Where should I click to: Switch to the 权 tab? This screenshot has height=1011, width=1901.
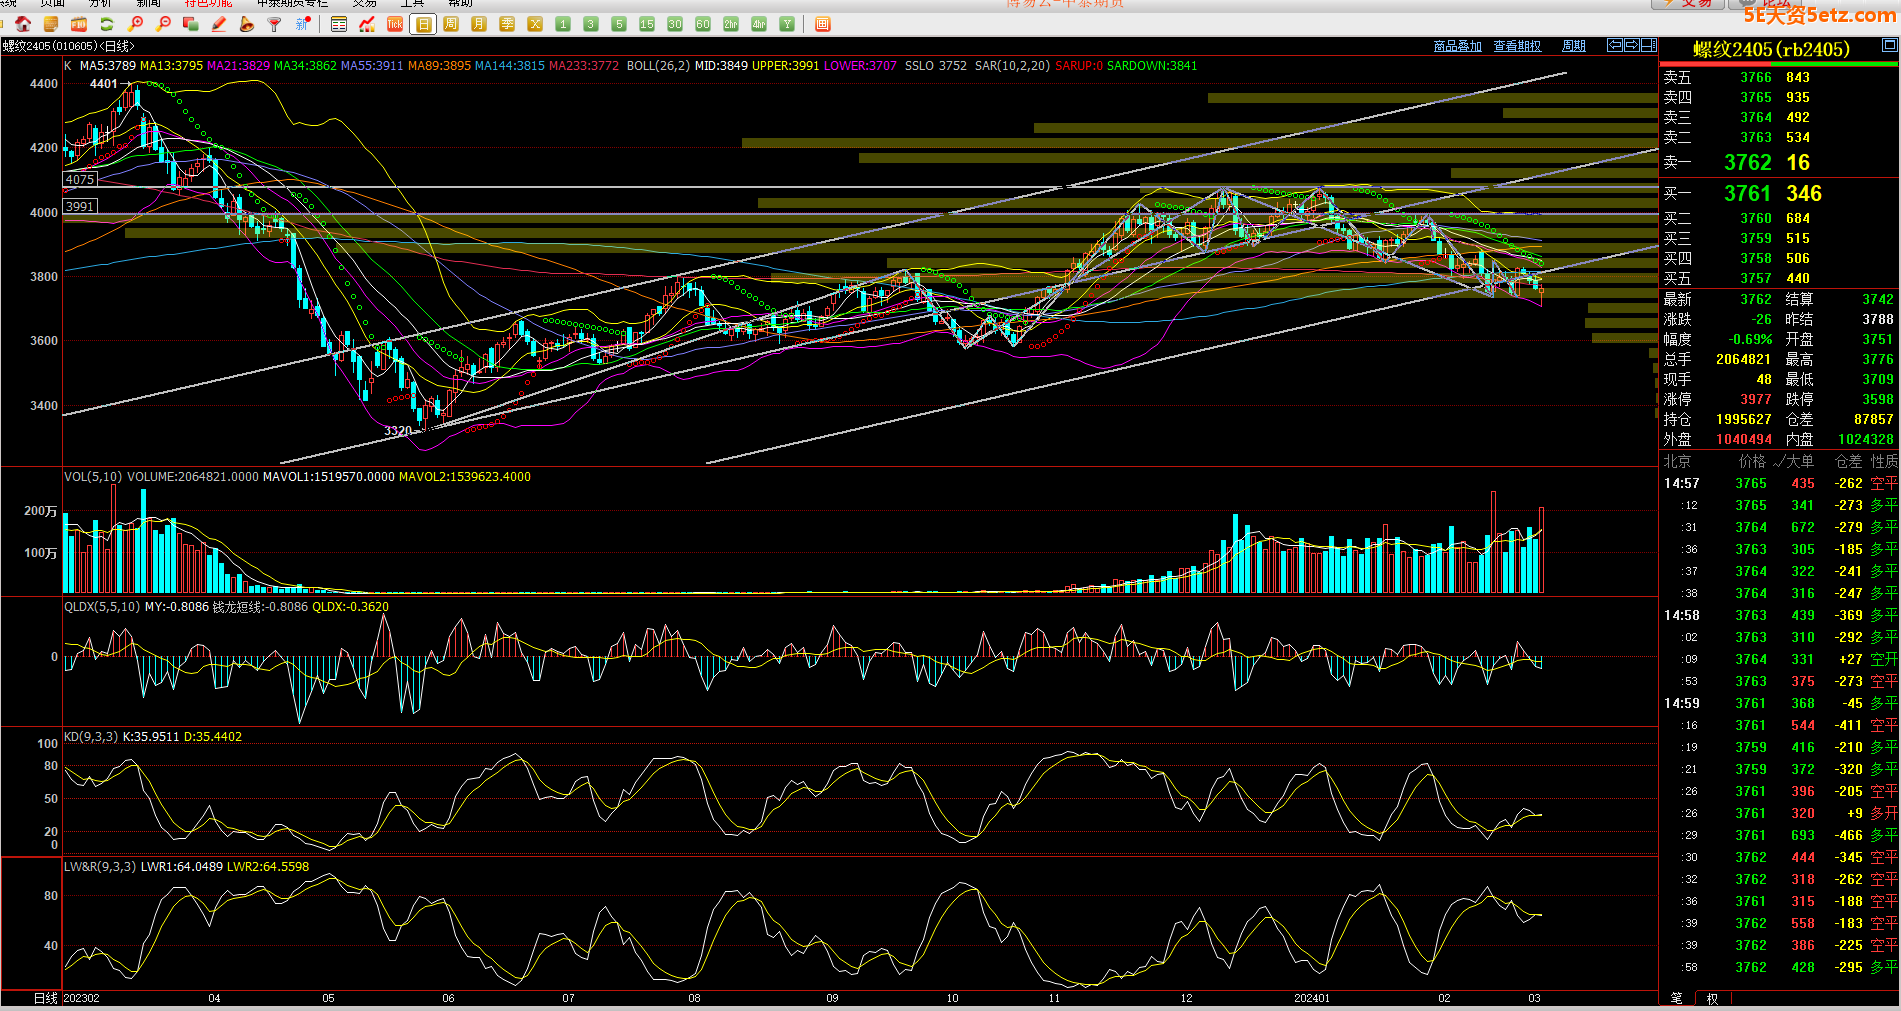tap(1712, 998)
